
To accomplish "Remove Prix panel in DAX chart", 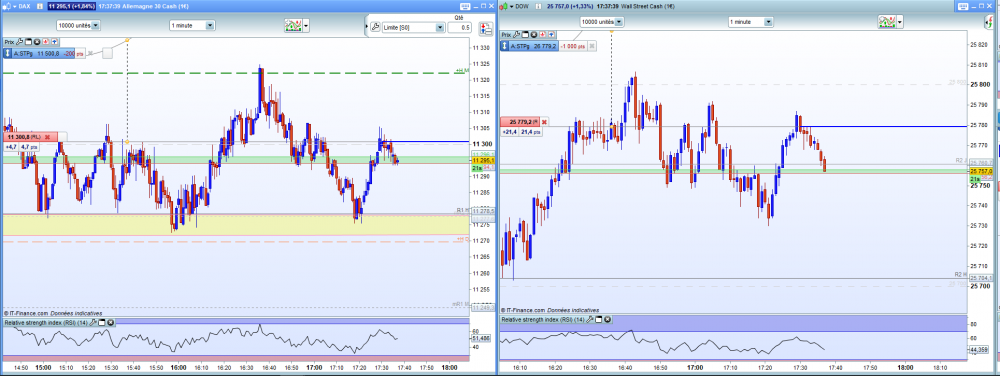I will (x=37, y=42).
